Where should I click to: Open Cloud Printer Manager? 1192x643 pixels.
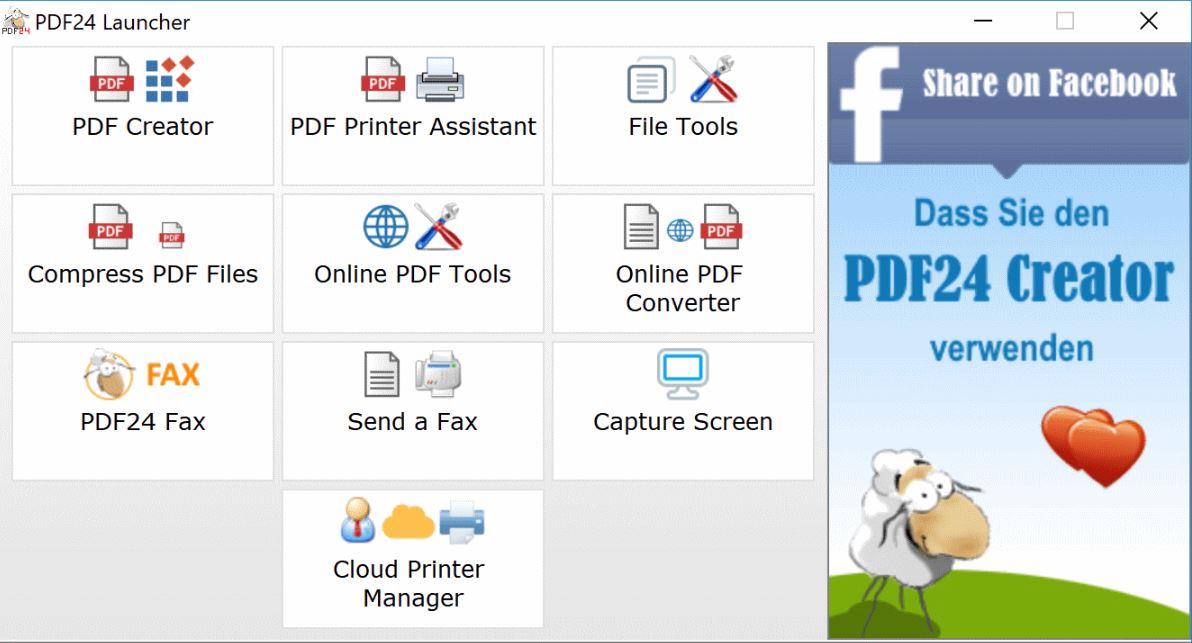(413, 559)
